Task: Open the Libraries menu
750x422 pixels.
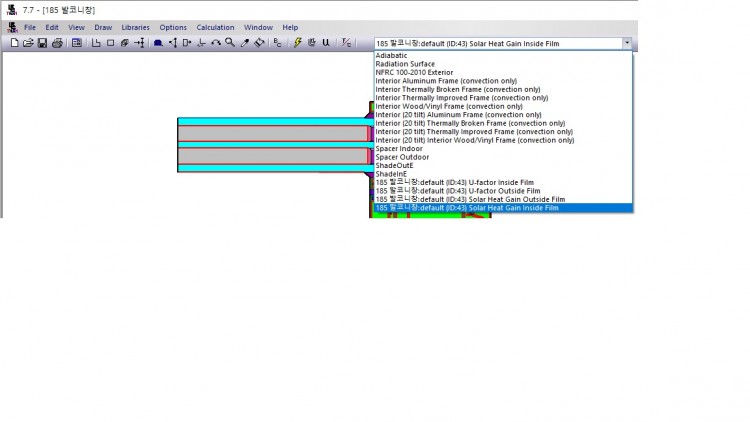Action: pos(135,27)
